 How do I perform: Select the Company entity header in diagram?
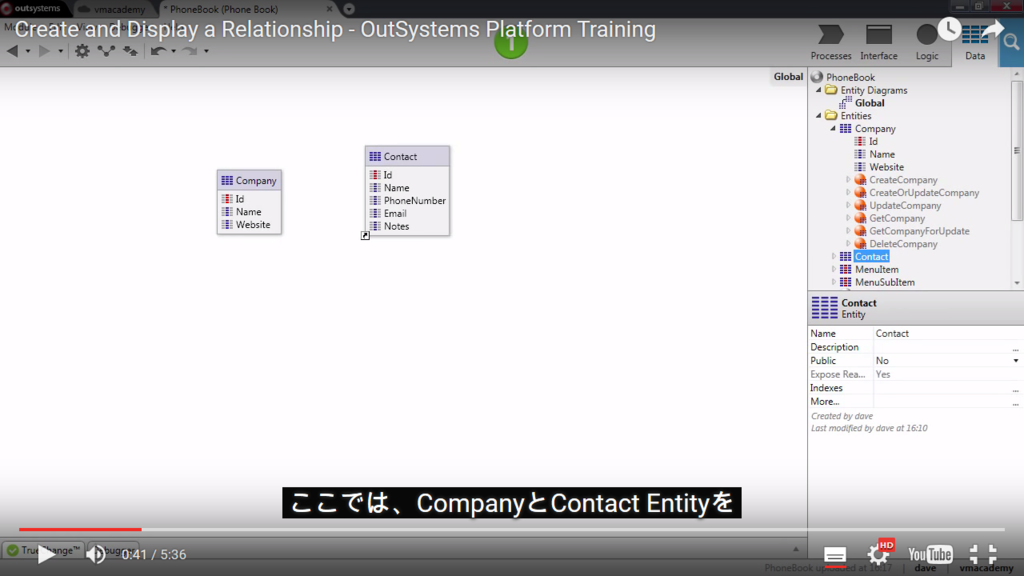pyautogui.click(x=249, y=180)
